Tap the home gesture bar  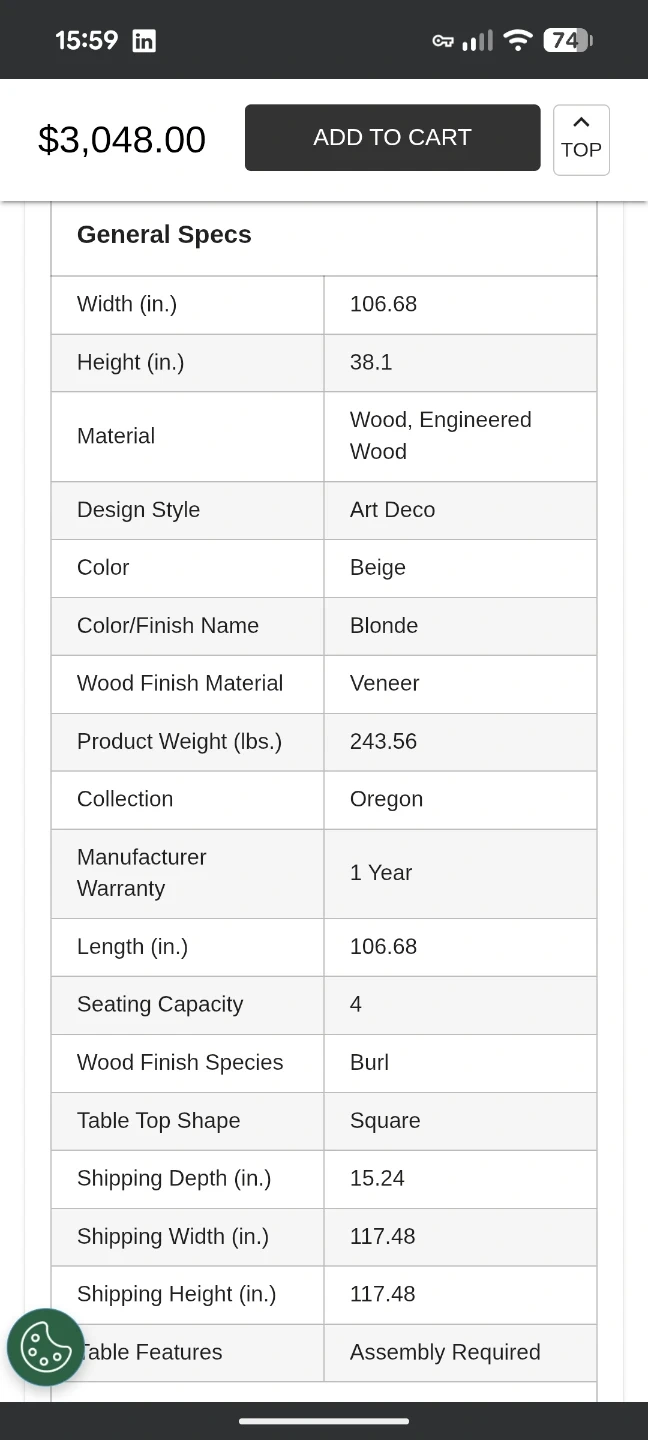point(324,1420)
